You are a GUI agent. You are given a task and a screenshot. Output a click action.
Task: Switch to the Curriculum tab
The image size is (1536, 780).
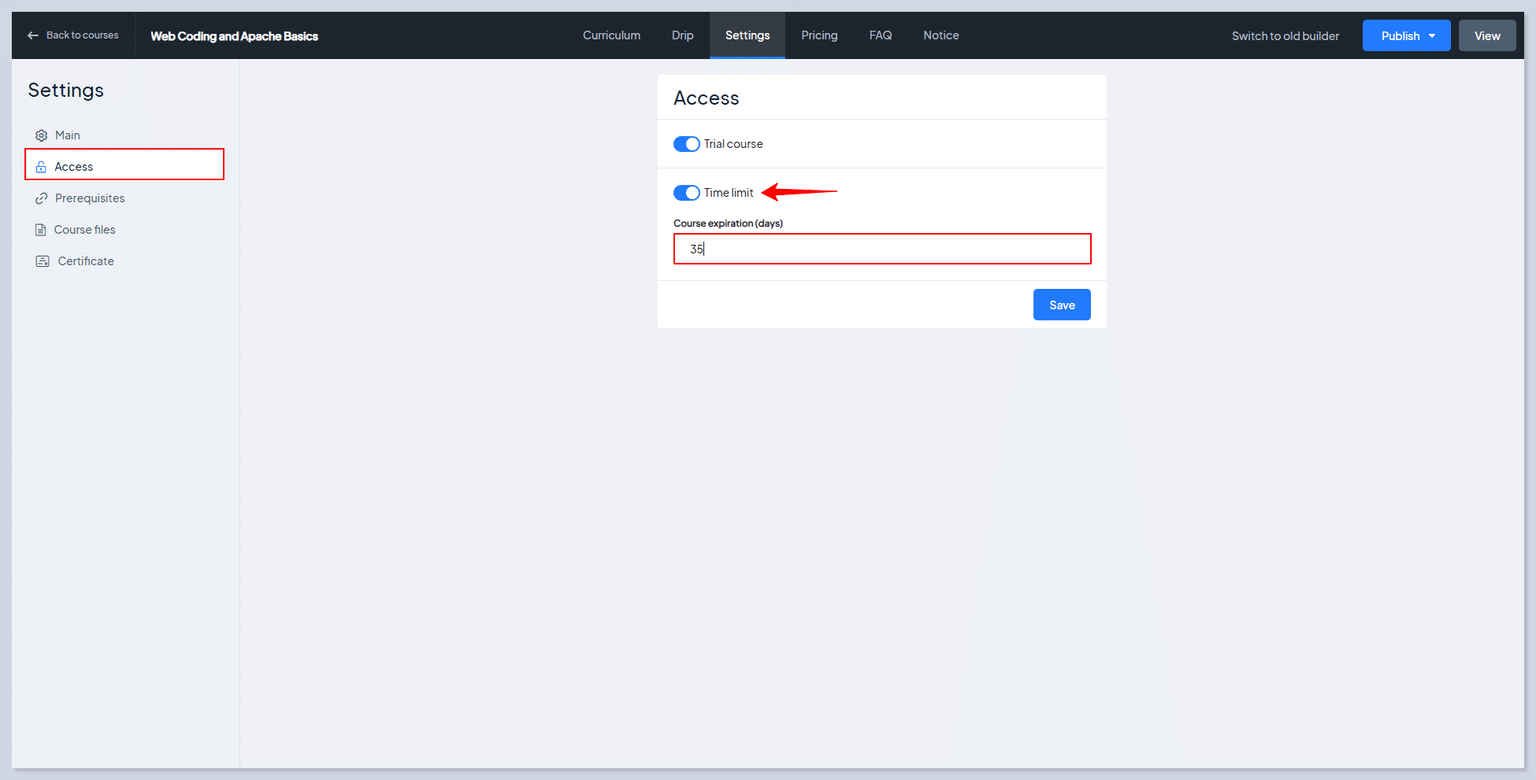pyautogui.click(x=611, y=35)
